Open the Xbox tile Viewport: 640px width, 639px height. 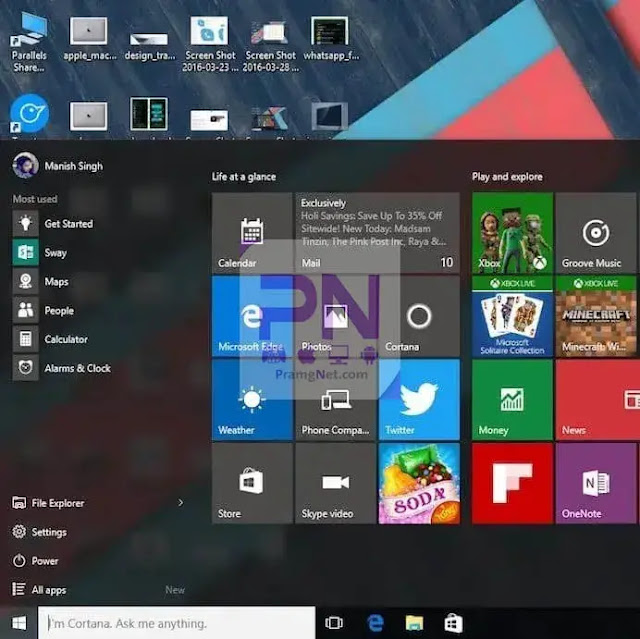[512, 233]
